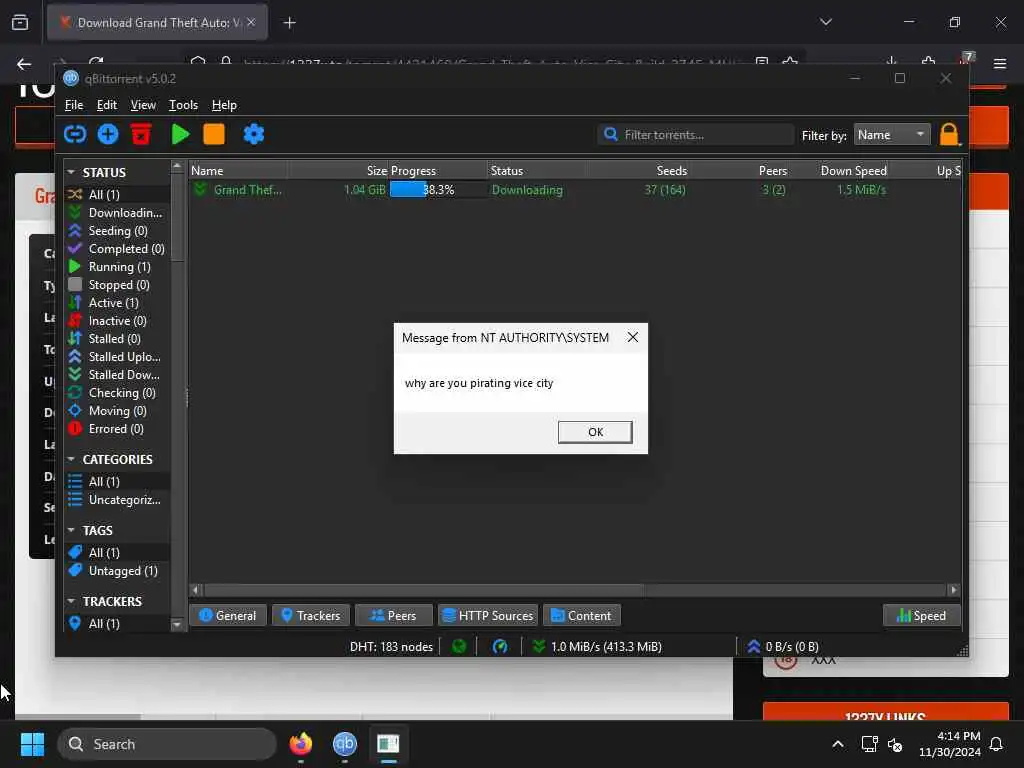Click the Add Torrent Link chain icon
Image resolution: width=1024 pixels, height=768 pixels.
pos(75,135)
